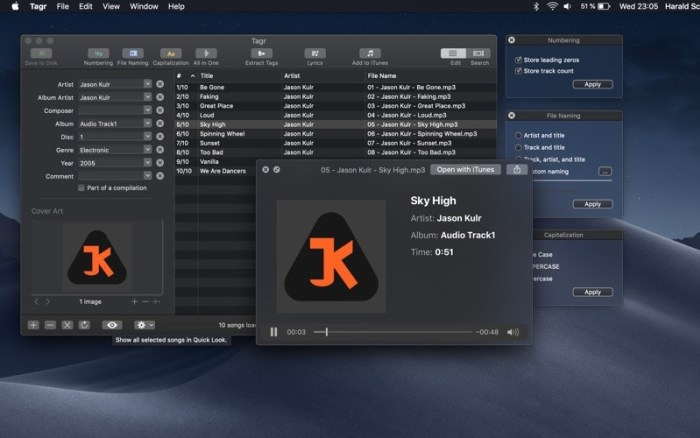Open the All in One tool
This screenshot has width=700, height=438.
tap(206, 53)
